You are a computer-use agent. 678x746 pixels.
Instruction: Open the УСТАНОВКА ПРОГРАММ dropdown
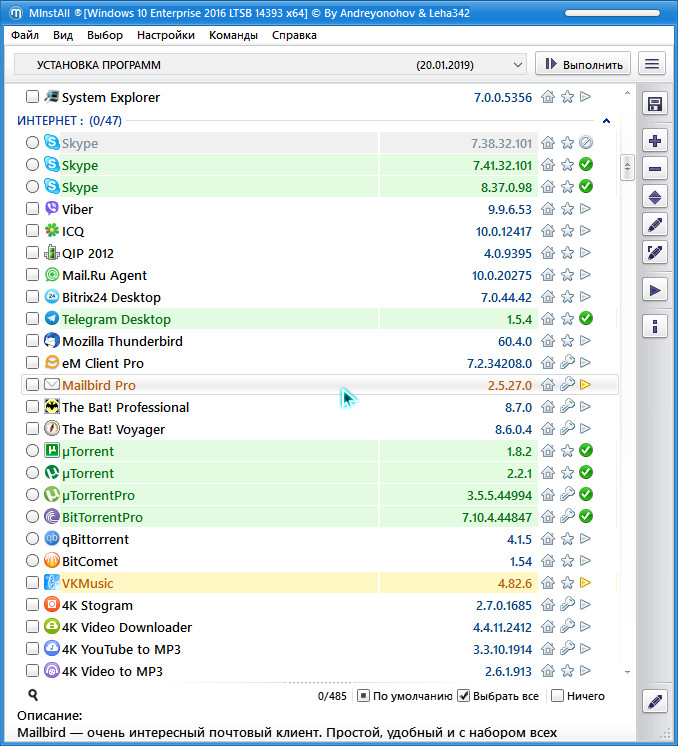pyautogui.click(x=270, y=65)
